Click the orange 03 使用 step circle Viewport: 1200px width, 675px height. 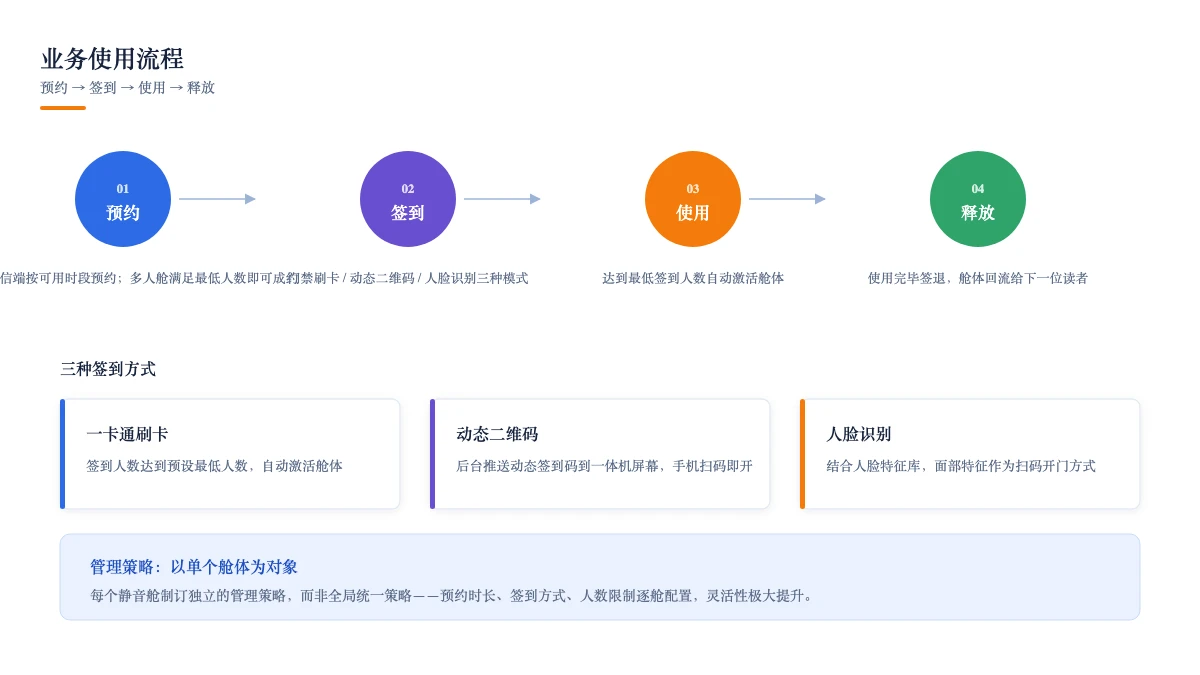pyautogui.click(x=693, y=199)
